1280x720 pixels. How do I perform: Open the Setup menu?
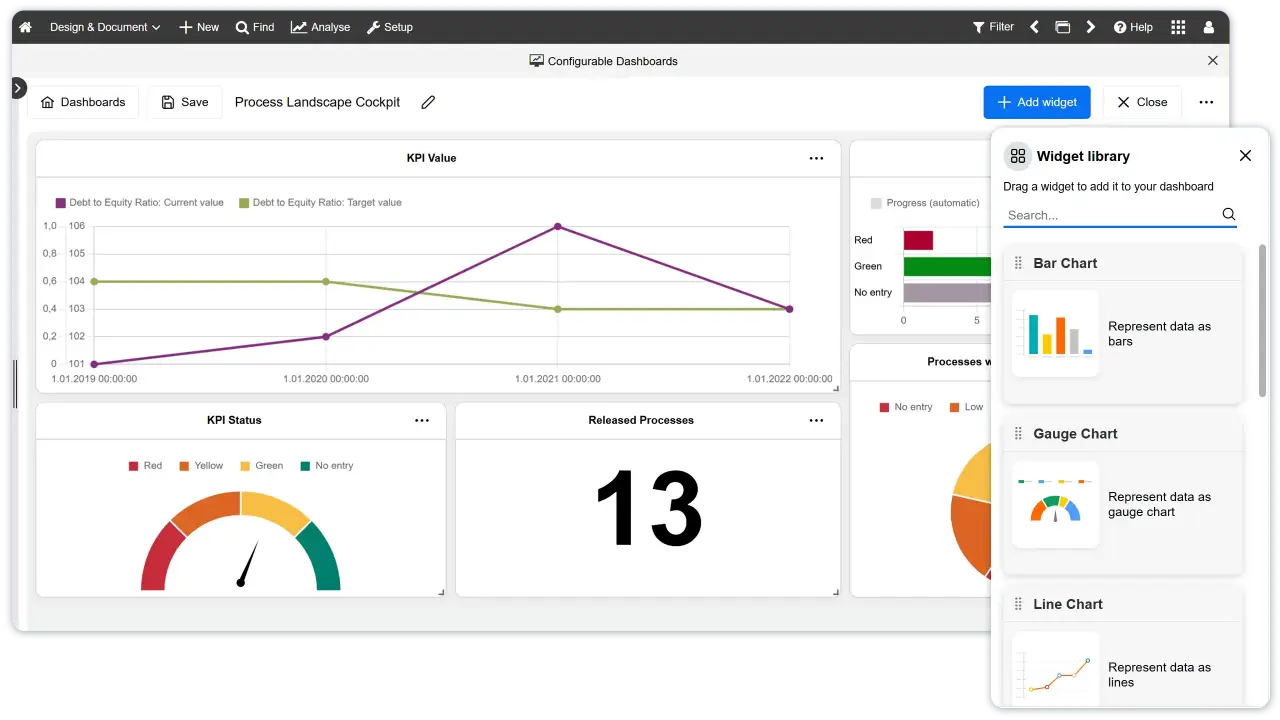(x=389, y=27)
